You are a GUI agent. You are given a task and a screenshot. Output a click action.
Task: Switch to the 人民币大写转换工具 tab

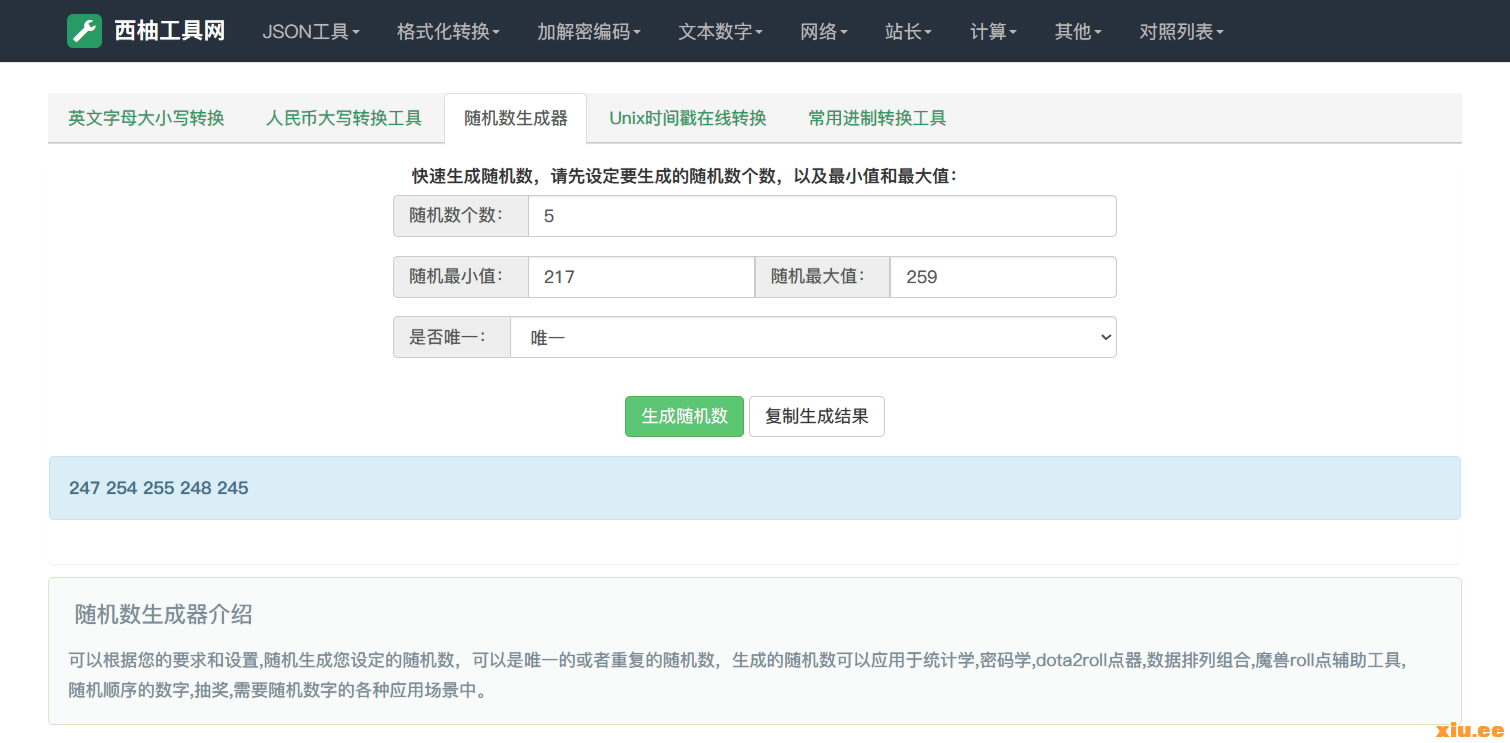pyautogui.click(x=344, y=118)
